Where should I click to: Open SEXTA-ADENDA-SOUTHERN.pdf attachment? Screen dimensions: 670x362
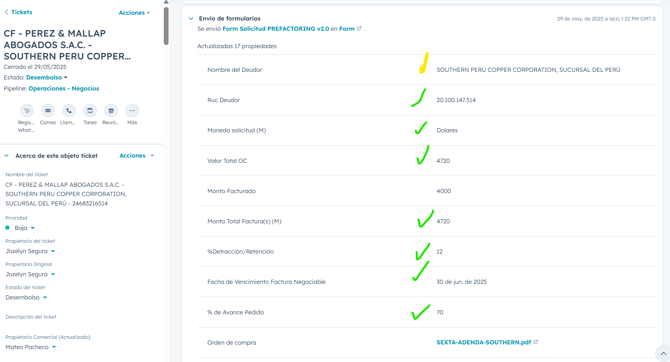point(483,342)
